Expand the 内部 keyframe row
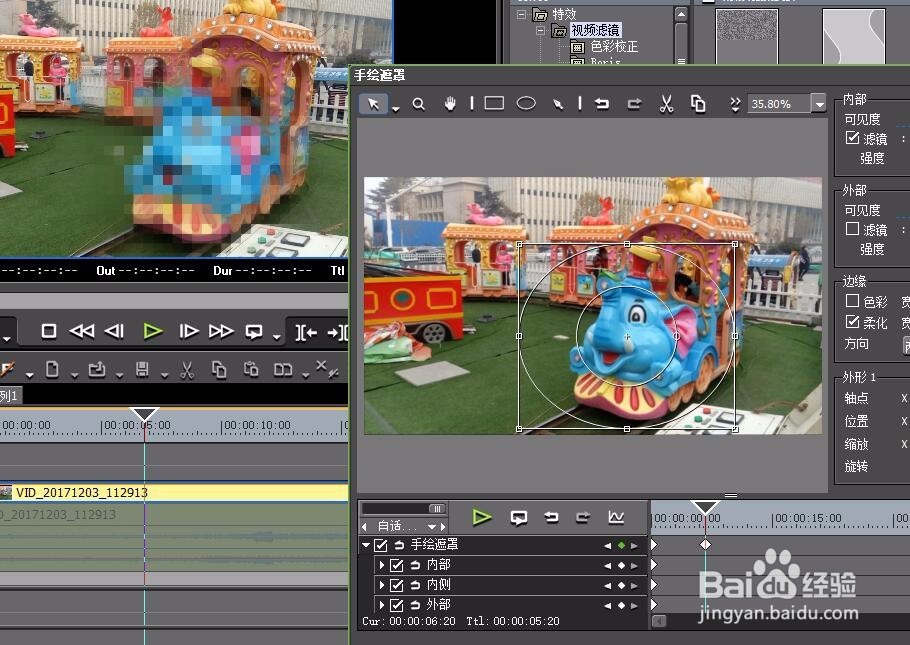Viewport: 910px width, 645px height. click(x=381, y=565)
